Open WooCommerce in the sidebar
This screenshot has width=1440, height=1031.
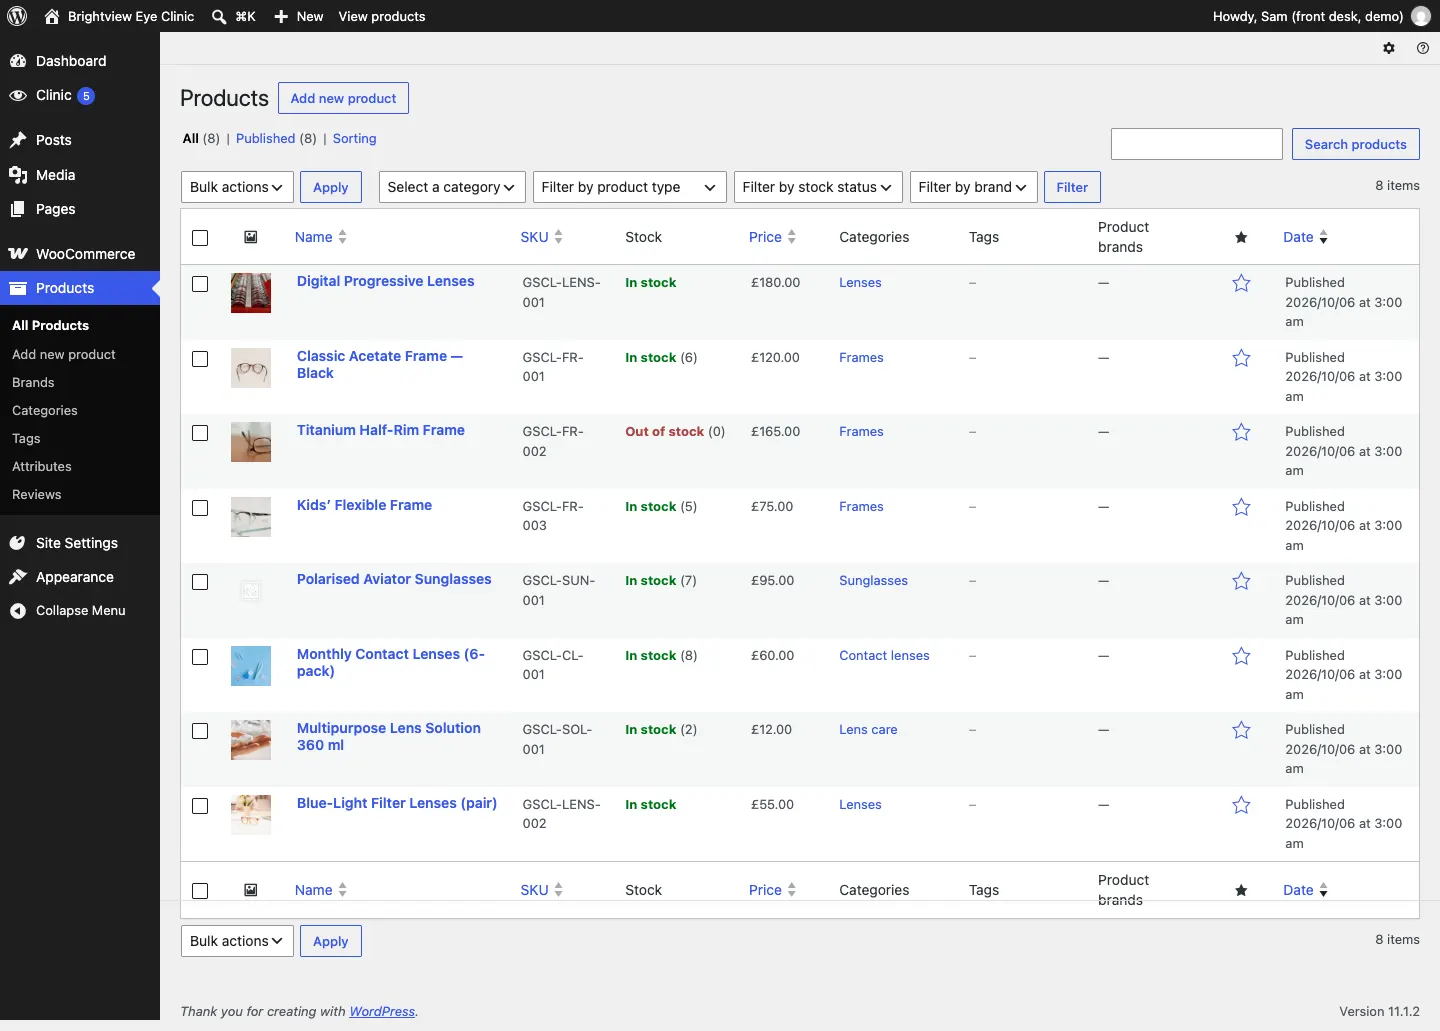click(x=80, y=254)
